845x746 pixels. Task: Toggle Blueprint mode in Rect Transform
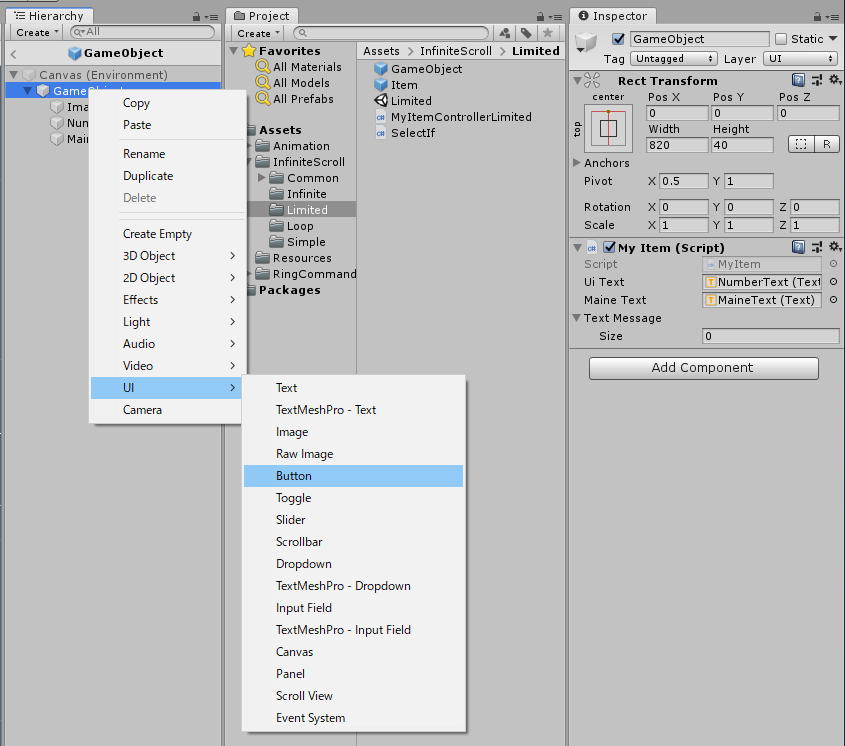point(801,144)
